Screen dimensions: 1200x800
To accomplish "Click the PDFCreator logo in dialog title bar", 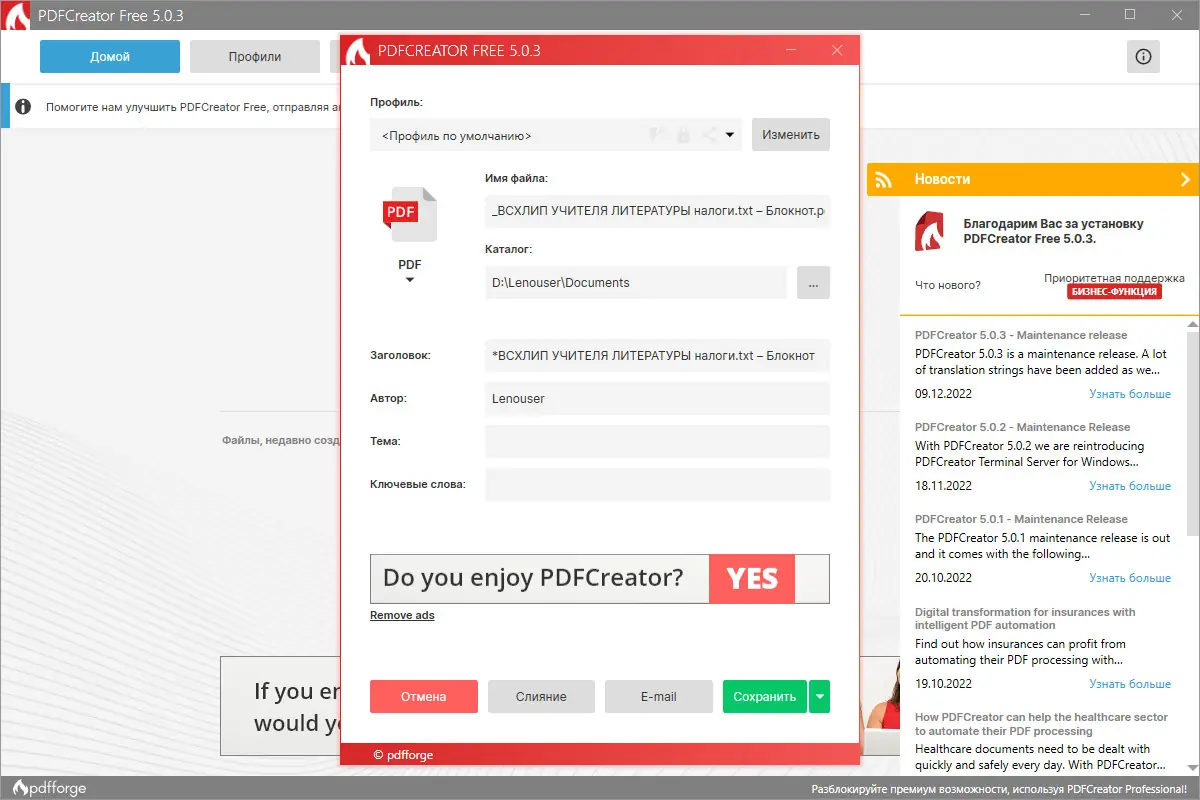I will click(359, 50).
